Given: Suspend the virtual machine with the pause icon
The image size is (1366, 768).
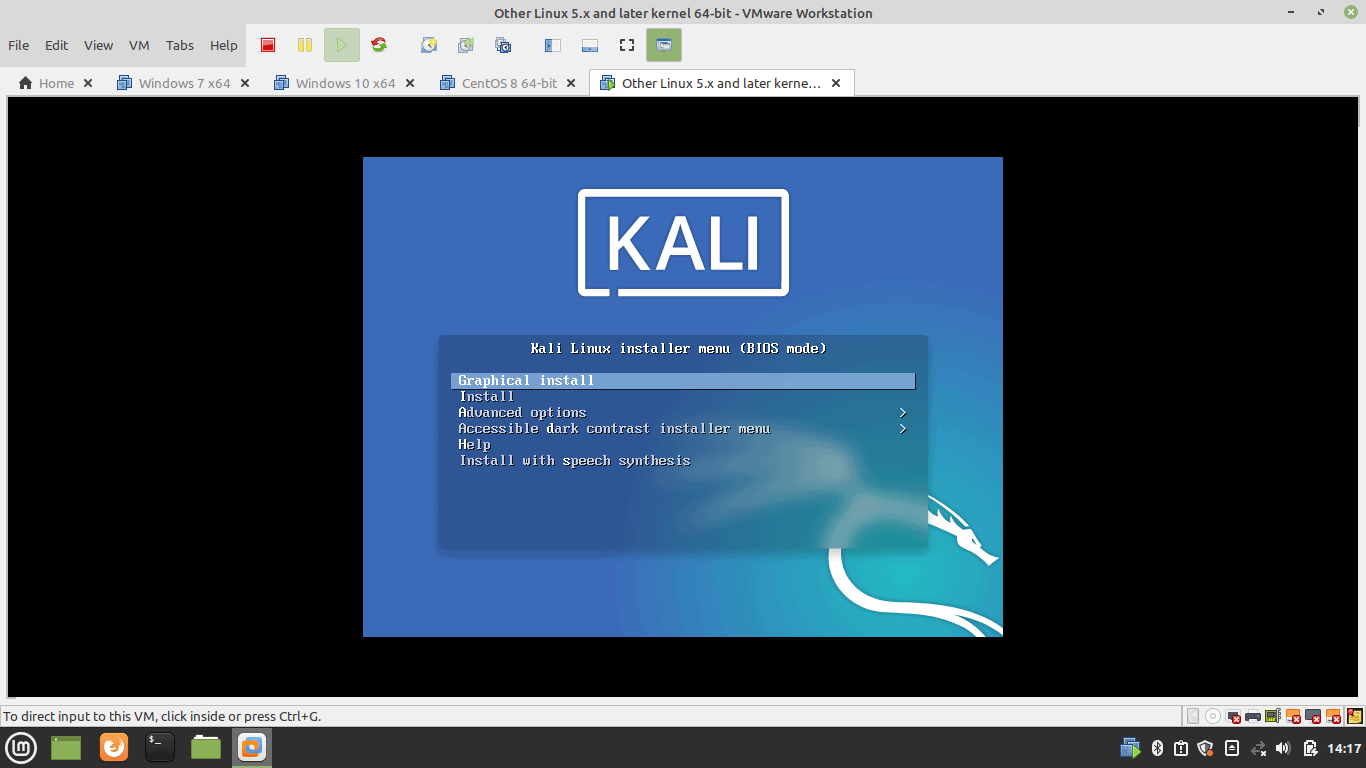Looking at the screenshot, I should coord(305,45).
